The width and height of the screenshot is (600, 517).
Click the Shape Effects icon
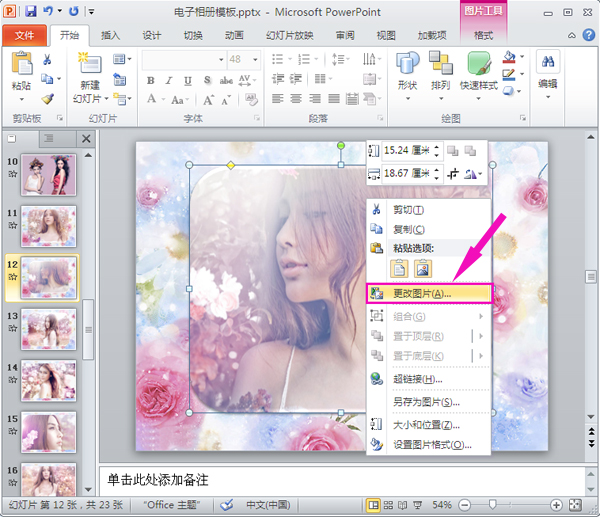(x=509, y=91)
